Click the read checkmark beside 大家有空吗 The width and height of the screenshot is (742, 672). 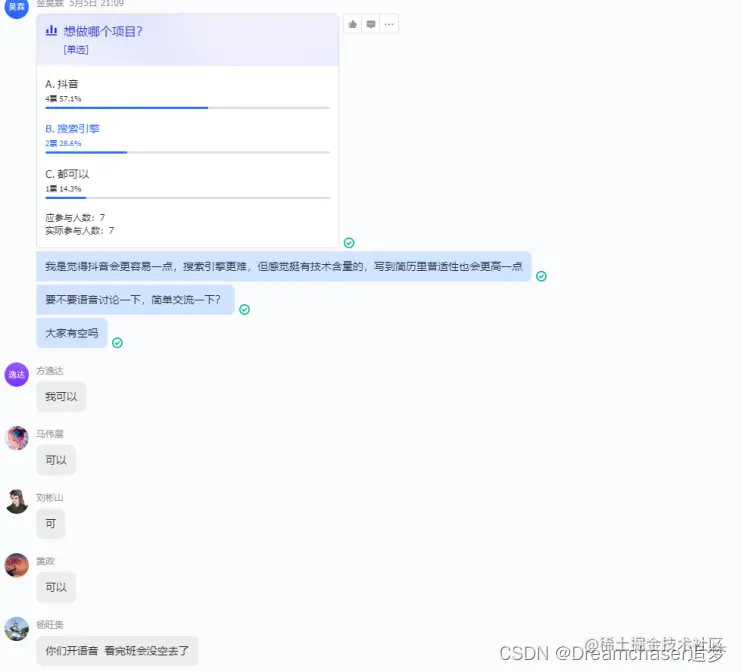pos(117,343)
